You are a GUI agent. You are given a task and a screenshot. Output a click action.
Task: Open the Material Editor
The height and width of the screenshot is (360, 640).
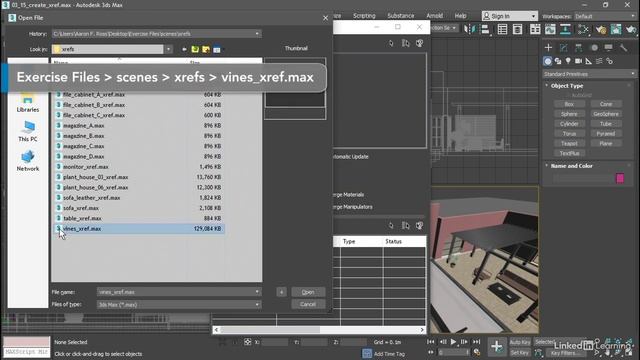click(583, 29)
